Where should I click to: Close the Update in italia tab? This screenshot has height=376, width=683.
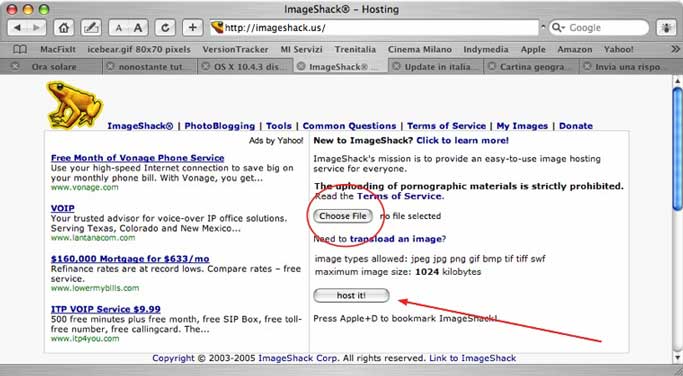(396, 66)
